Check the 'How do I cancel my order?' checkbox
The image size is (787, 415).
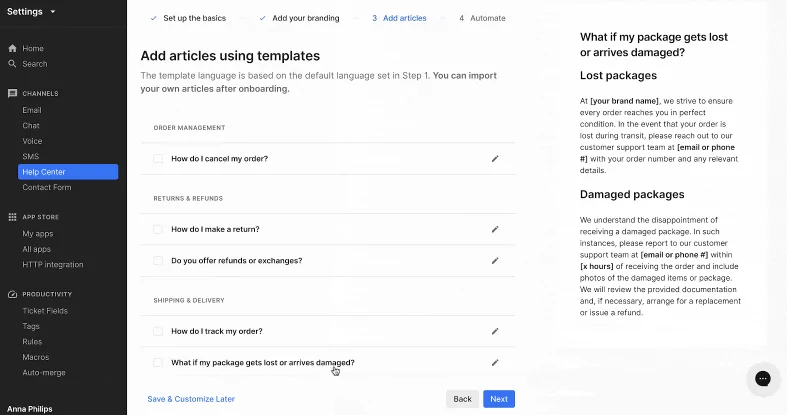click(158, 158)
